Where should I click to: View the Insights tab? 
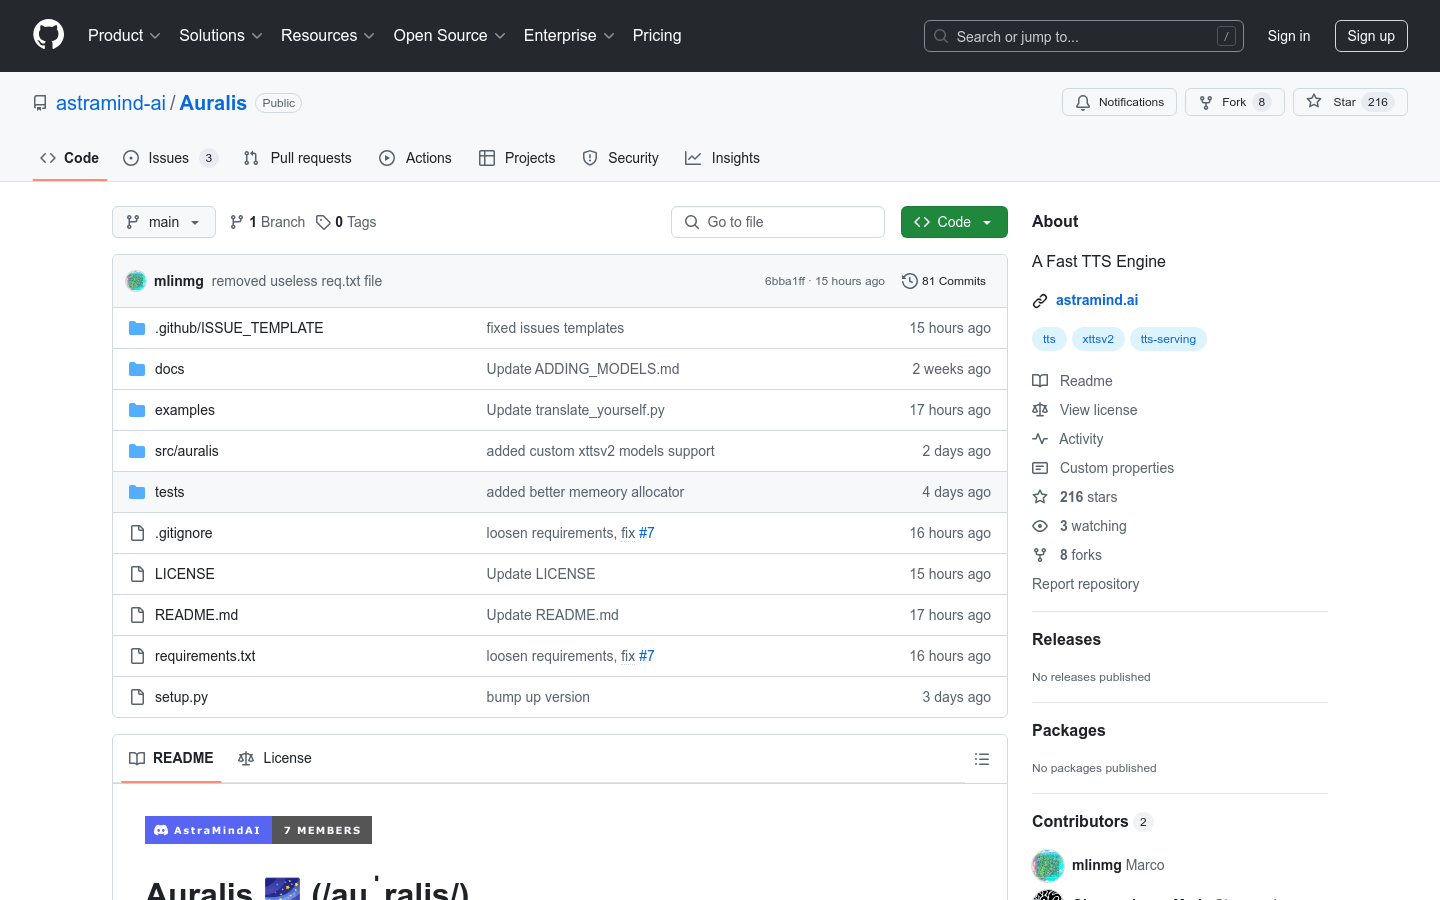[x=723, y=158]
